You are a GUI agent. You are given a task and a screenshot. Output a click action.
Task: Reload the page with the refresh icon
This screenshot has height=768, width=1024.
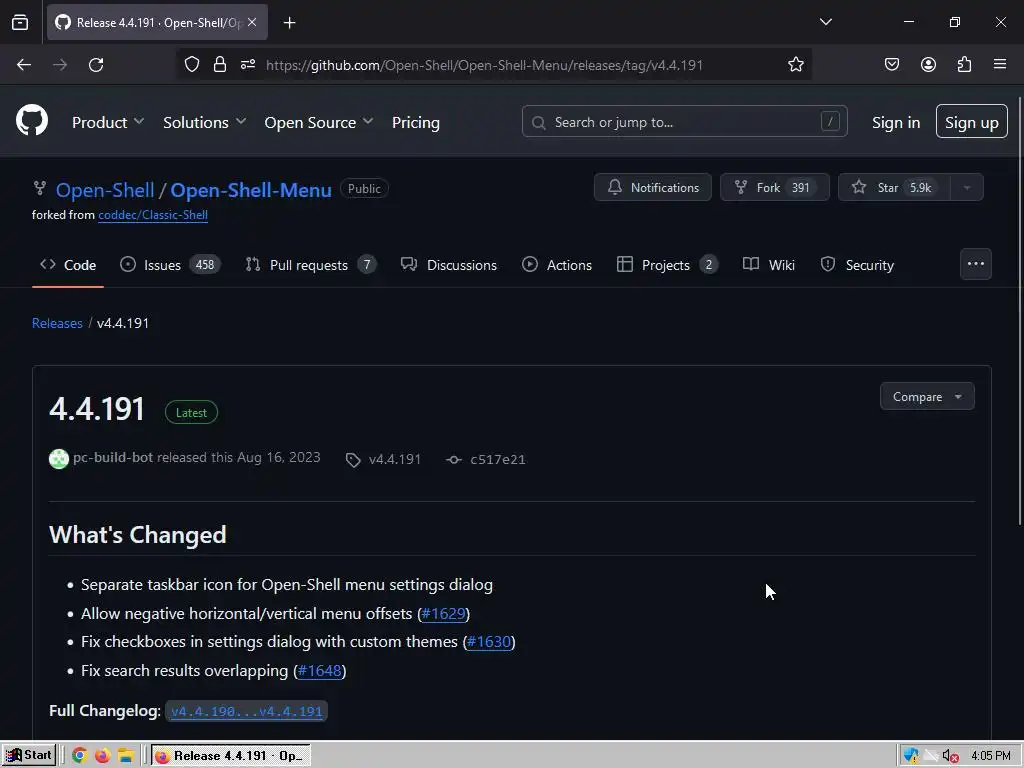tap(96, 65)
